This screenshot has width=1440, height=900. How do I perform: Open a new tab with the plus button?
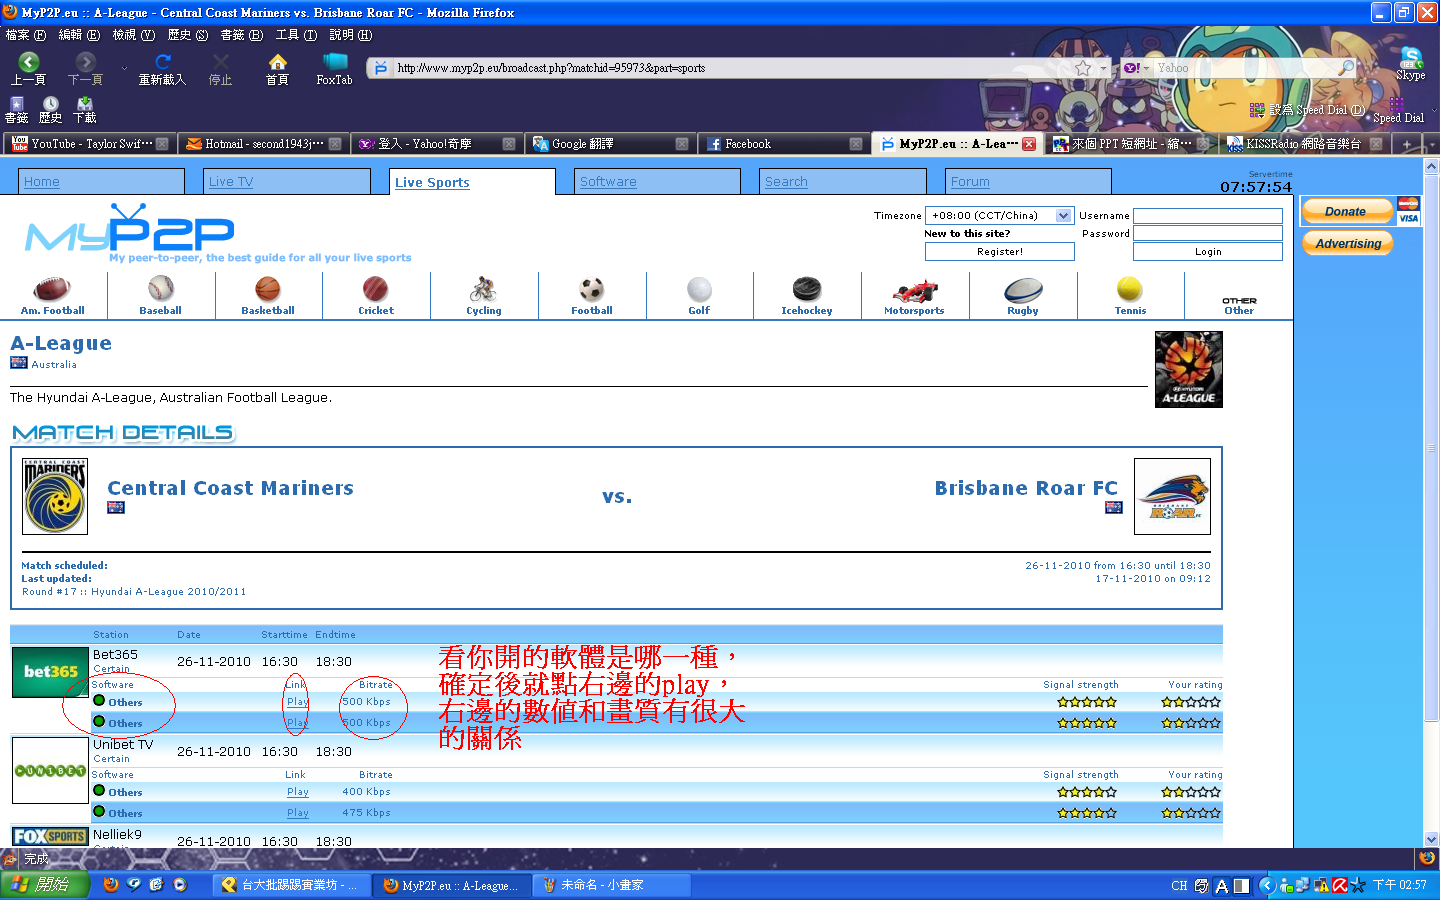(1406, 144)
